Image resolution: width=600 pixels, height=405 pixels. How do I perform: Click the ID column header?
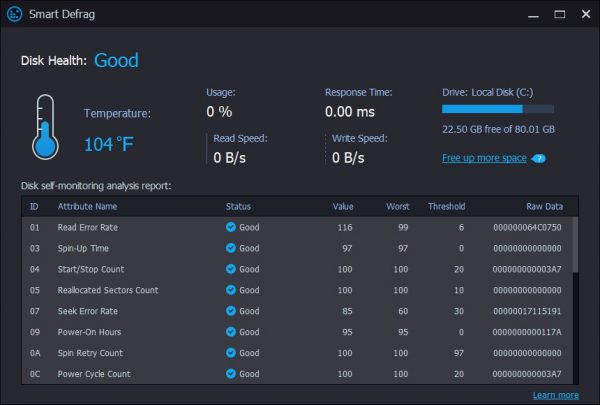[34, 207]
